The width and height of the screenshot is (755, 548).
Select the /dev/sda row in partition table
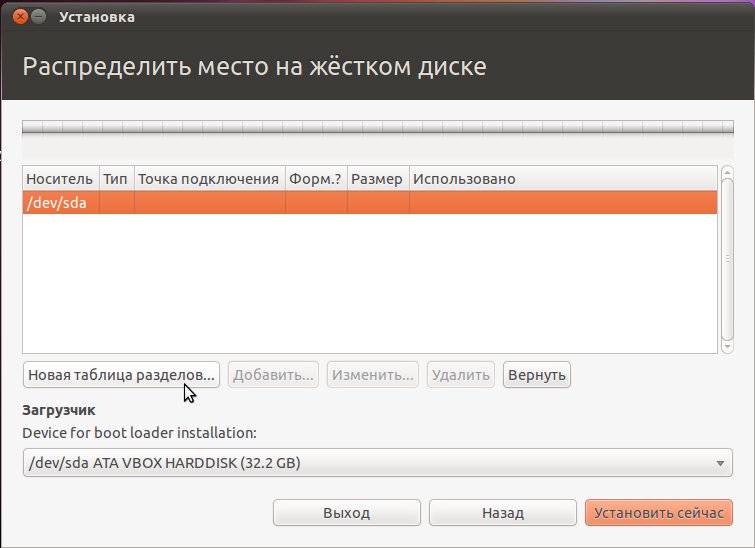click(x=370, y=202)
